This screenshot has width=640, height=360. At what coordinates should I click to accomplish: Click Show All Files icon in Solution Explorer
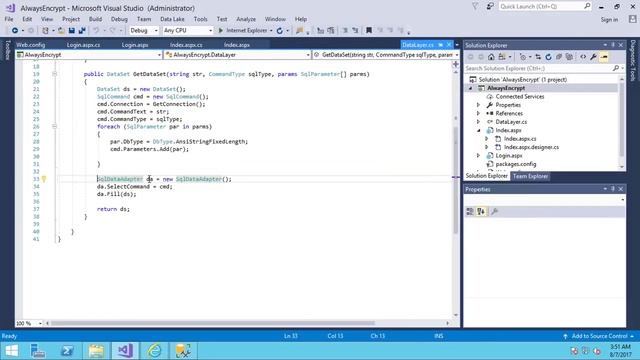click(569, 57)
